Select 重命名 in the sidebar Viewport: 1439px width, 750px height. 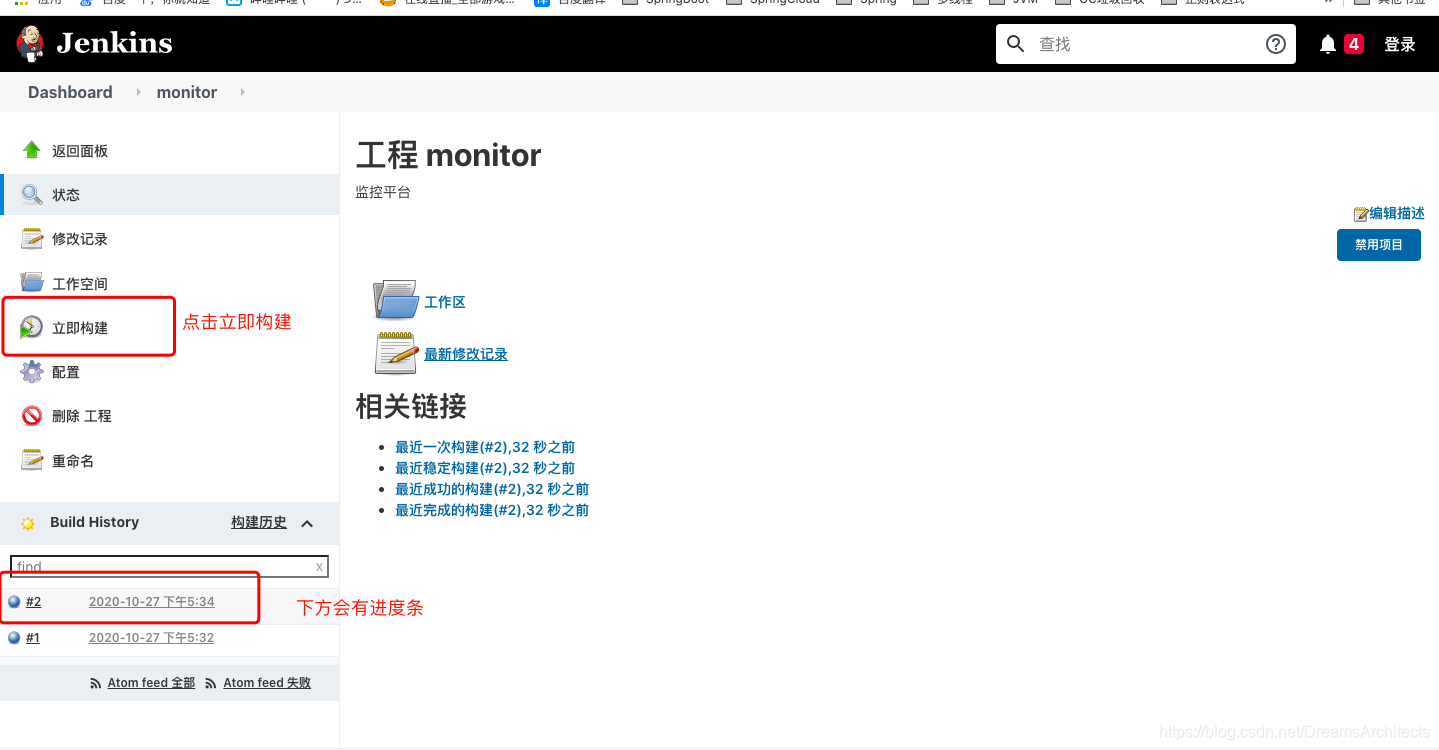[73, 461]
